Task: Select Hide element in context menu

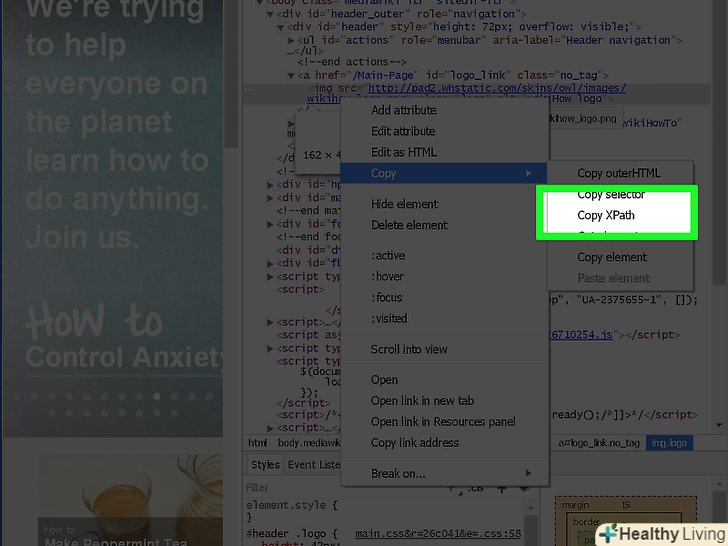Action: pos(404,204)
